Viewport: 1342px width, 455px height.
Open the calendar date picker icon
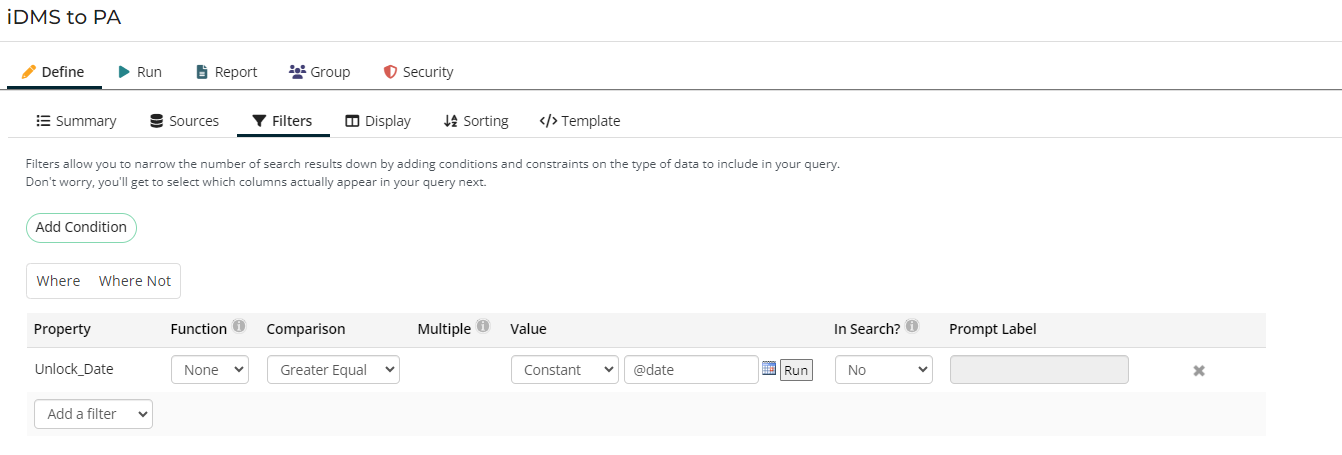[x=768, y=369]
